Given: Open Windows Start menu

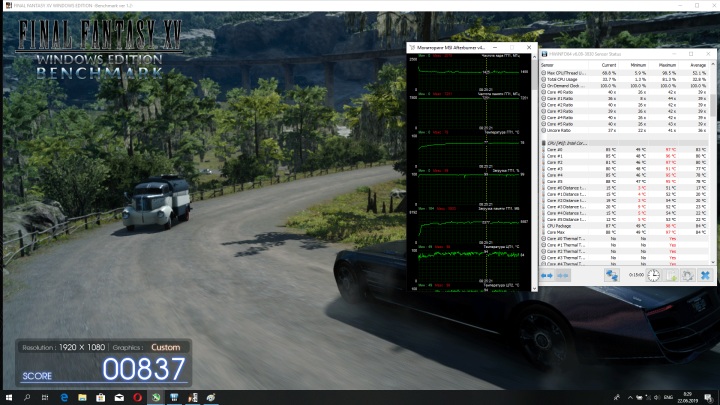Looking at the screenshot, I should pyautogui.click(x=9, y=398).
